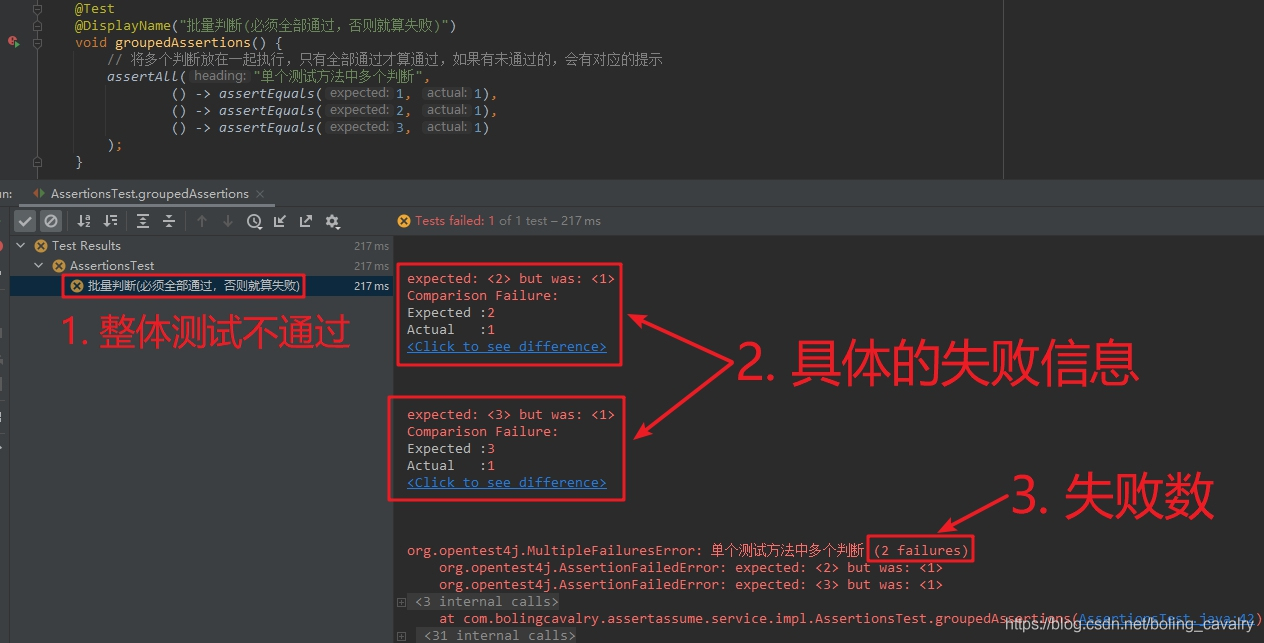Collapse all test result nodes
1264x643 pixels.
tap(169, 221)
